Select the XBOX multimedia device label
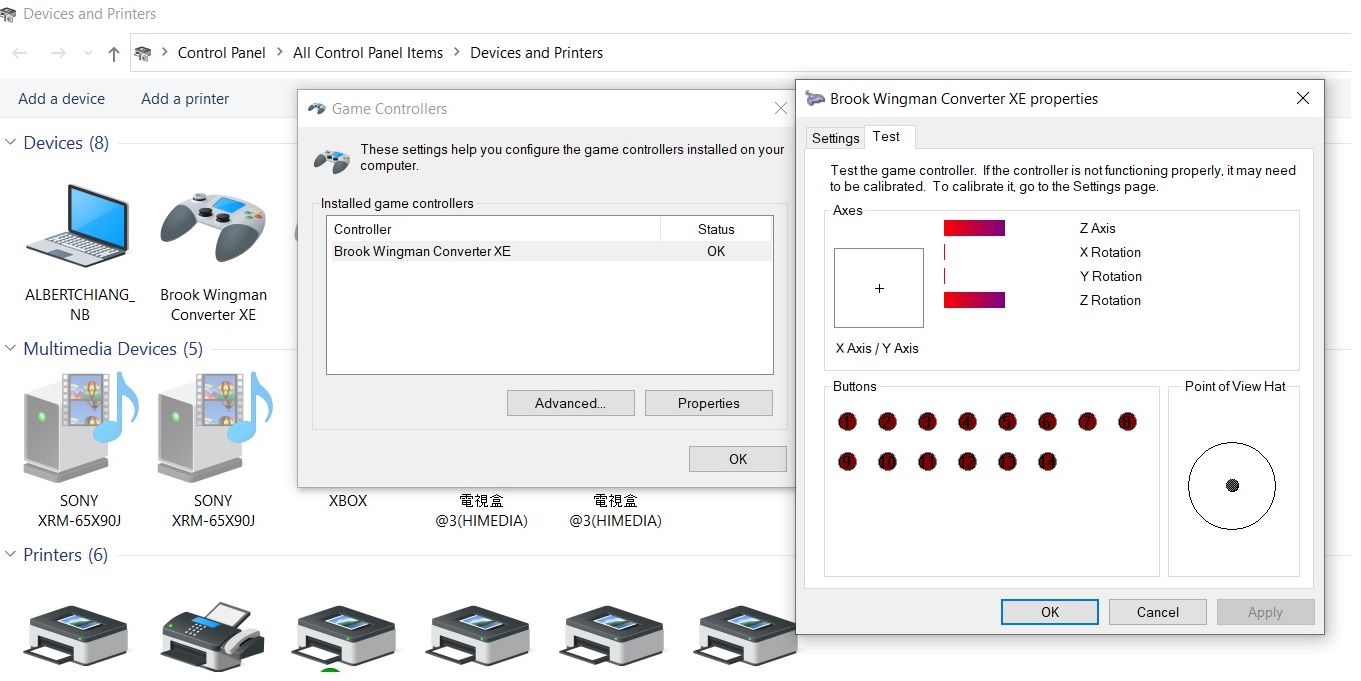1361x681 pixels. (x=348, y=501)
